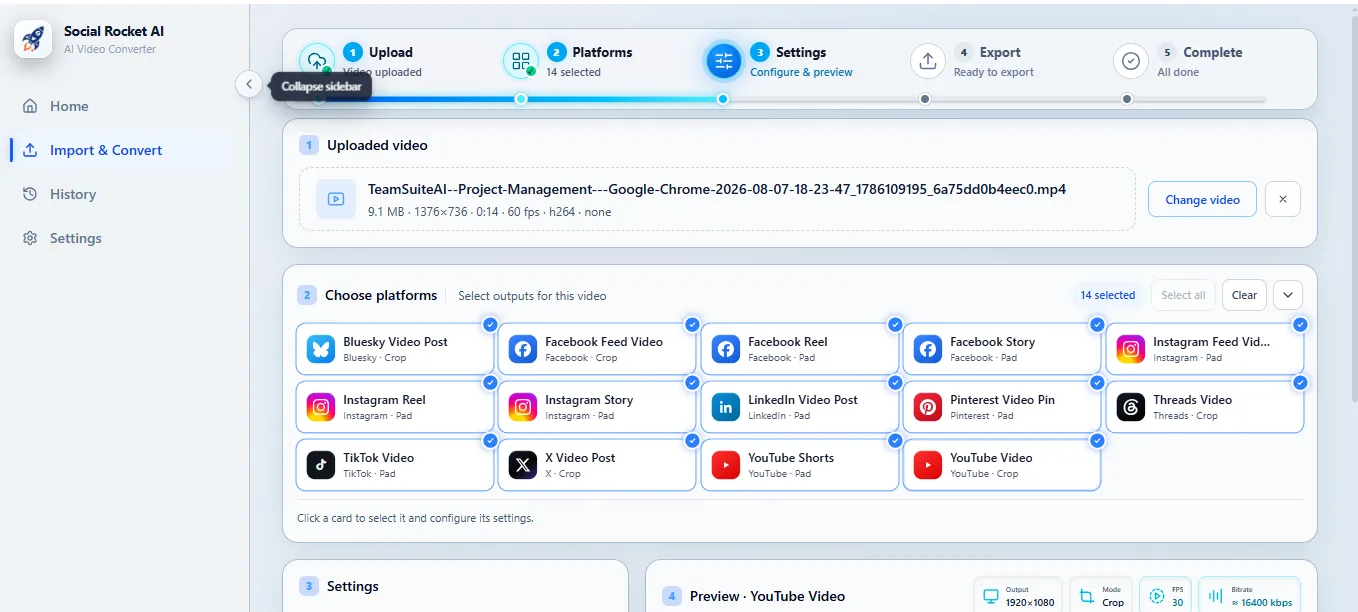1358x612 pixels.
Task: Click the Instagram icon on Instagram Story card
Action: click(523, 407)
